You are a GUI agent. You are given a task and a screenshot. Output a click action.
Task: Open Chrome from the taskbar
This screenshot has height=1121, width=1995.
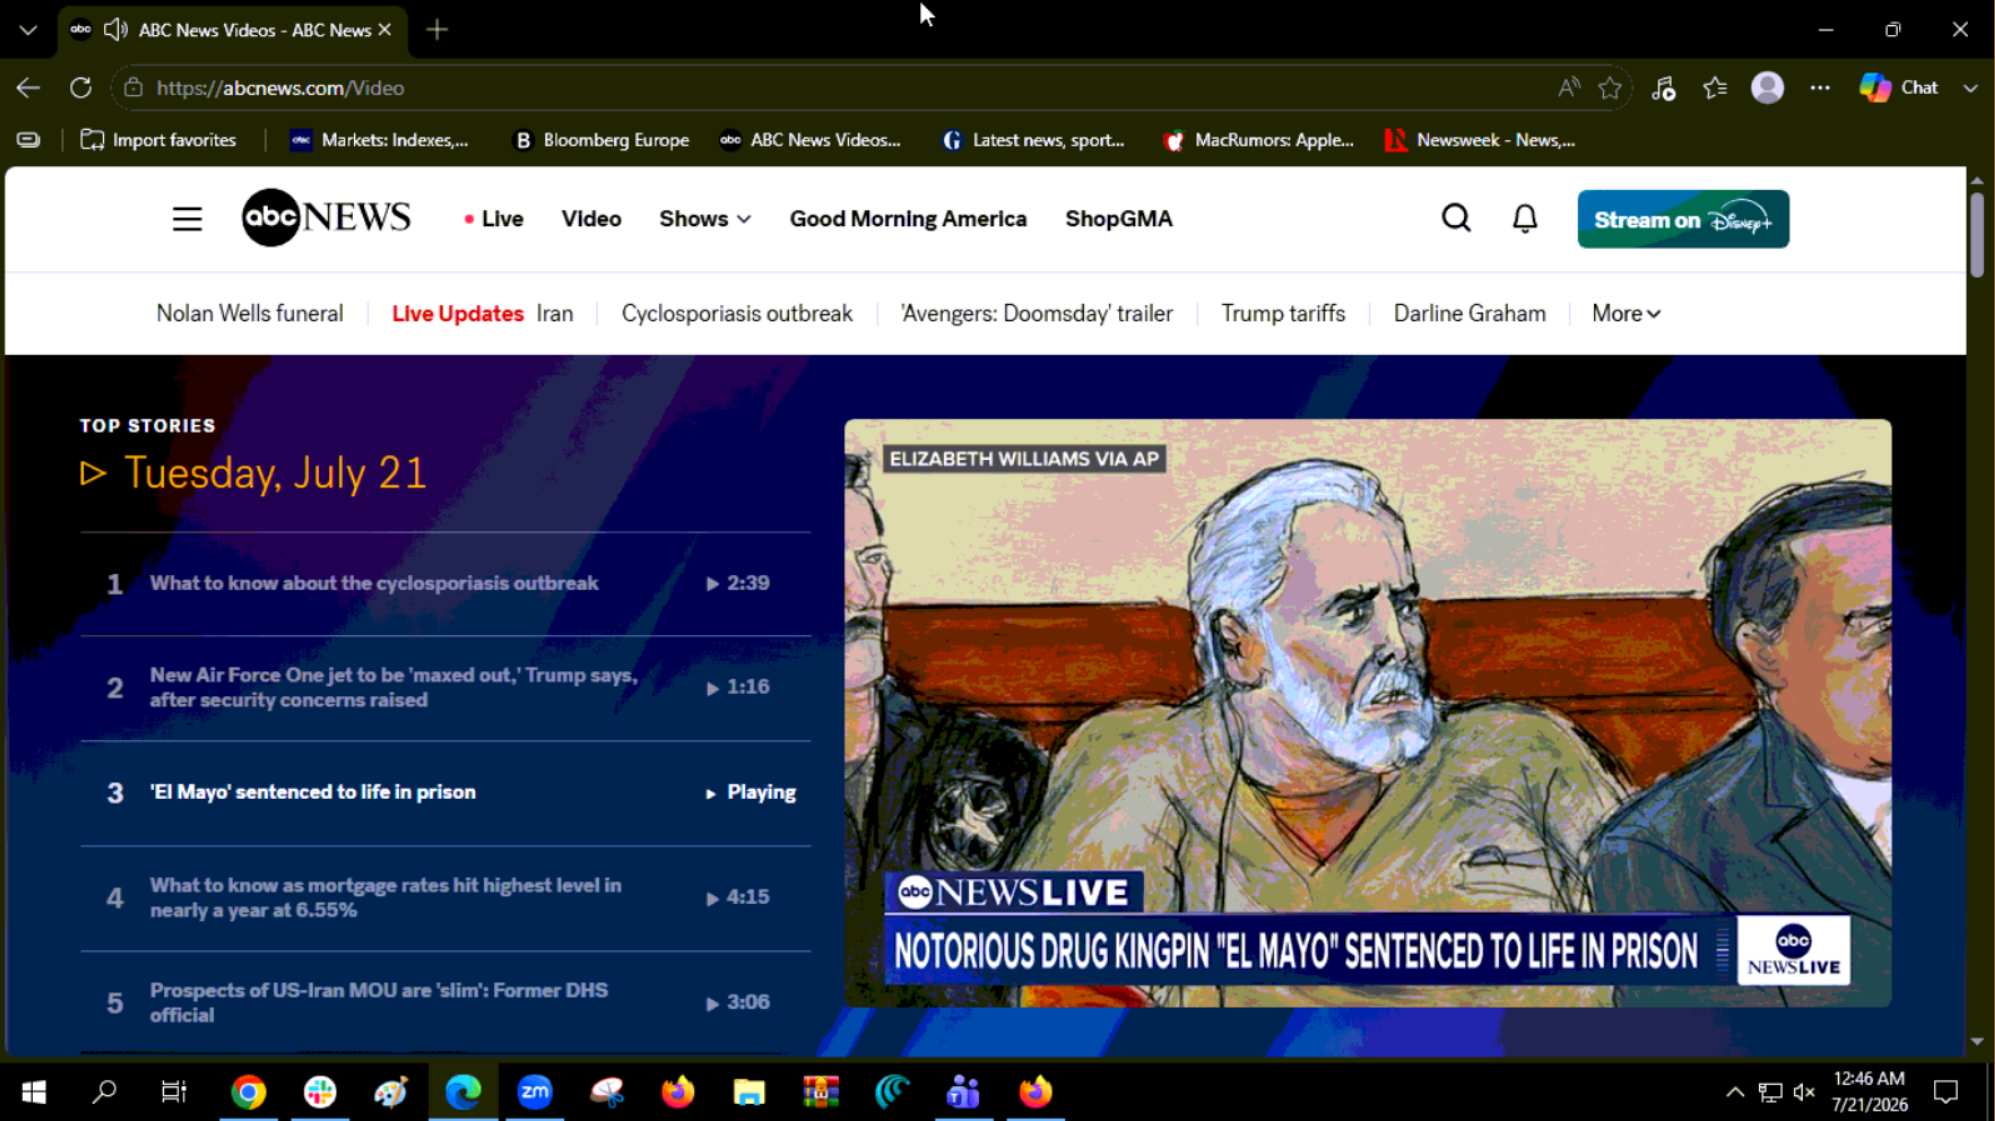point(248,1092)
